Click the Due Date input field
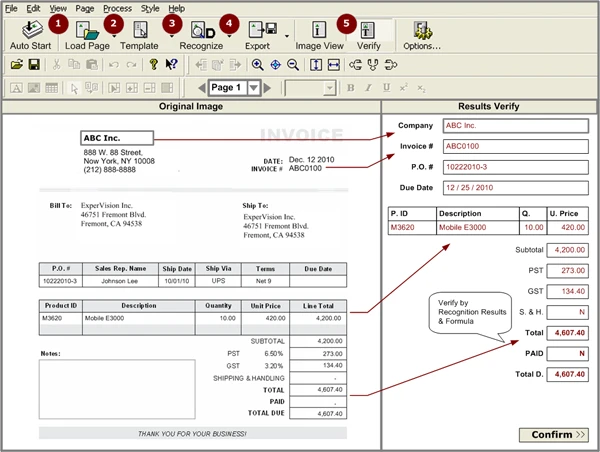 click(x=515, y=188)
